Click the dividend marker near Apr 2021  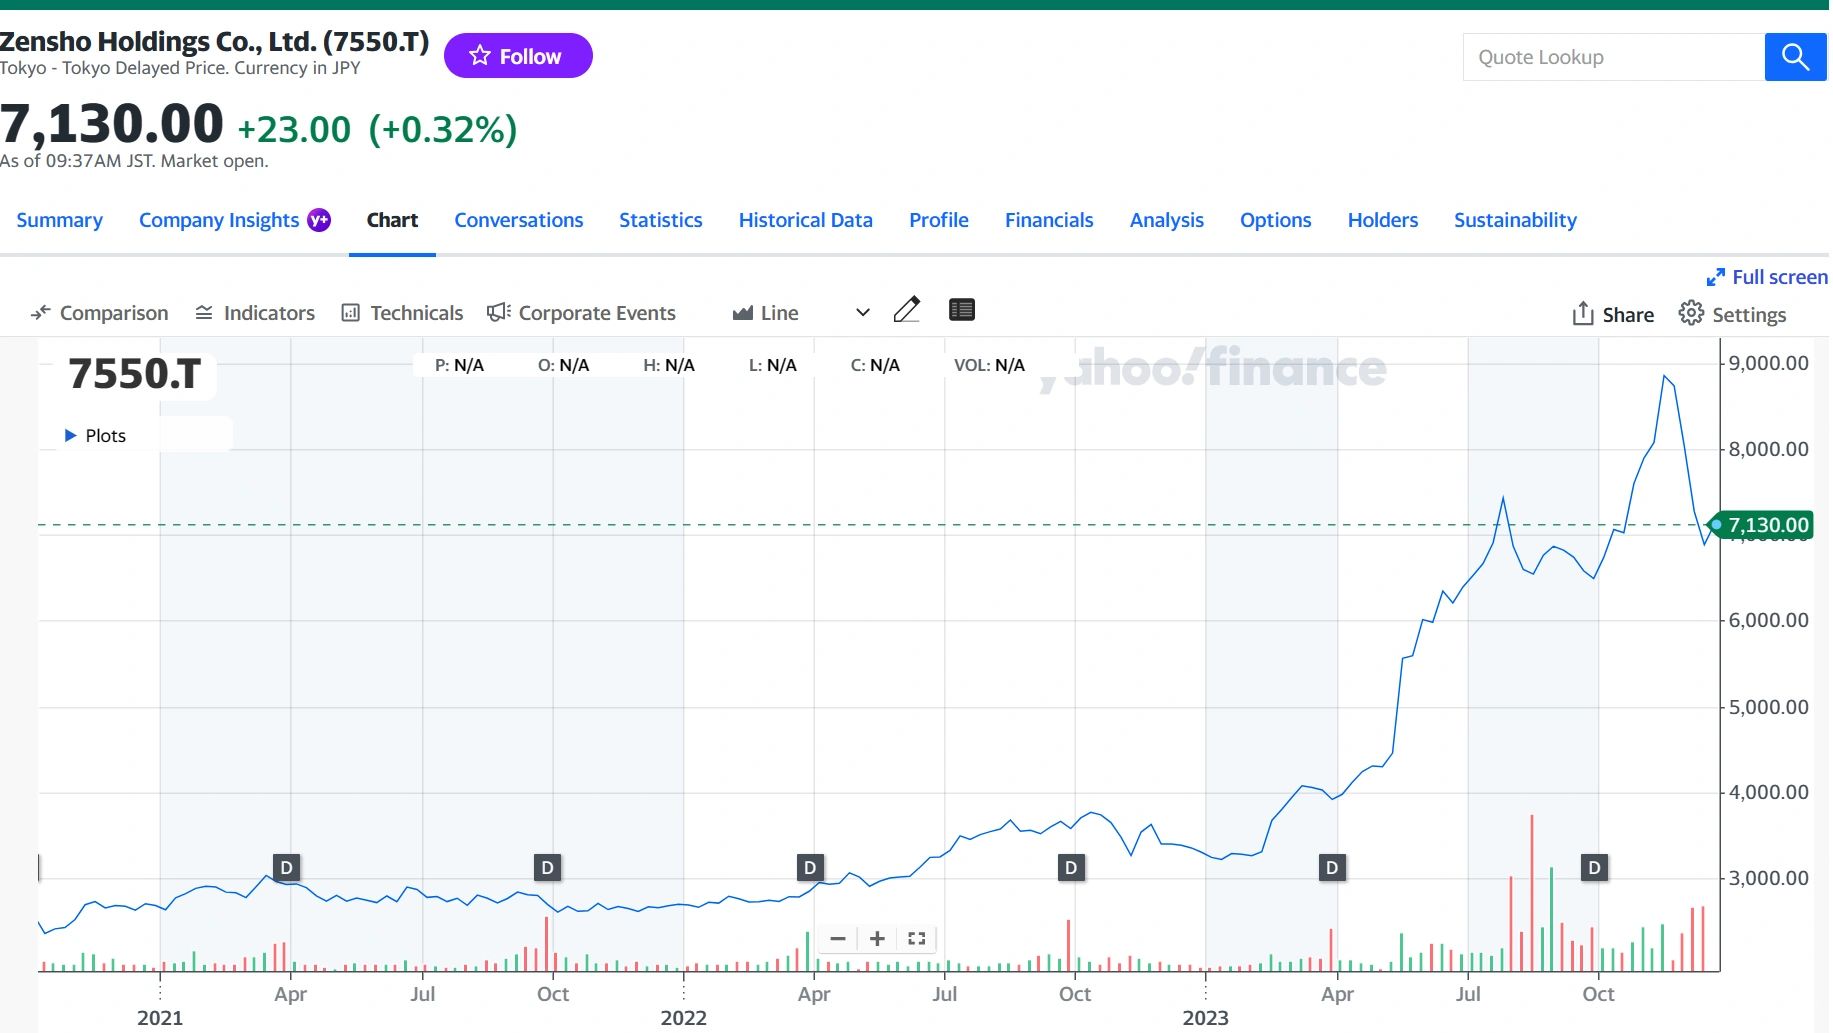coord(286,867)
